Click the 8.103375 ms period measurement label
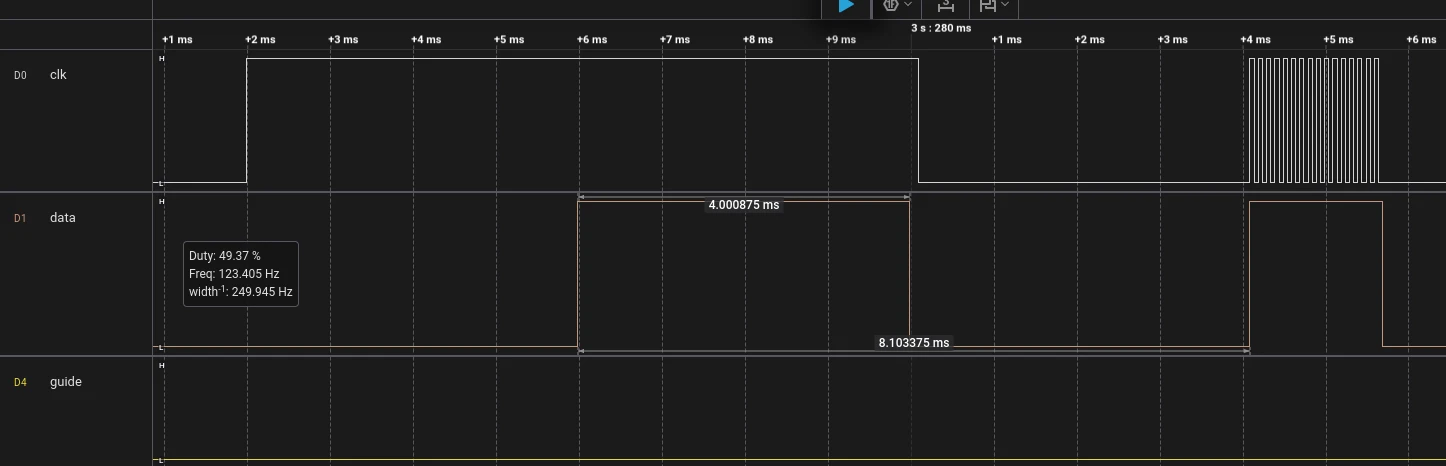Image resolution: width=1446 pixels, height=466 pixels. 913,343
